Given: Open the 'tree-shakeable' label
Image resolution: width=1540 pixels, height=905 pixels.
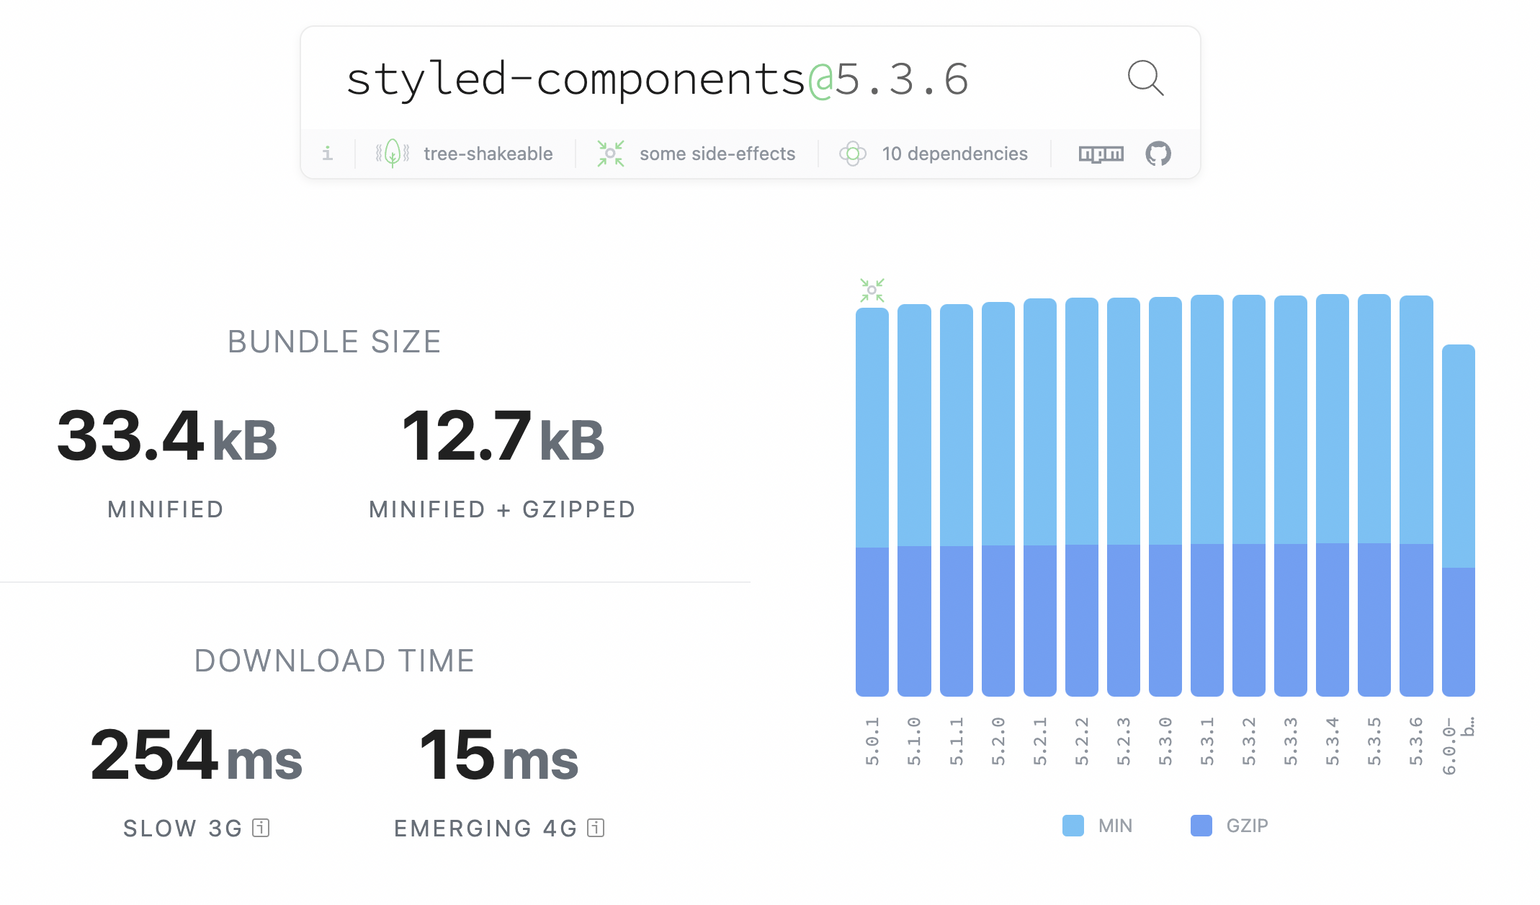Looking at the screenshot, I should tap(488, 154).
